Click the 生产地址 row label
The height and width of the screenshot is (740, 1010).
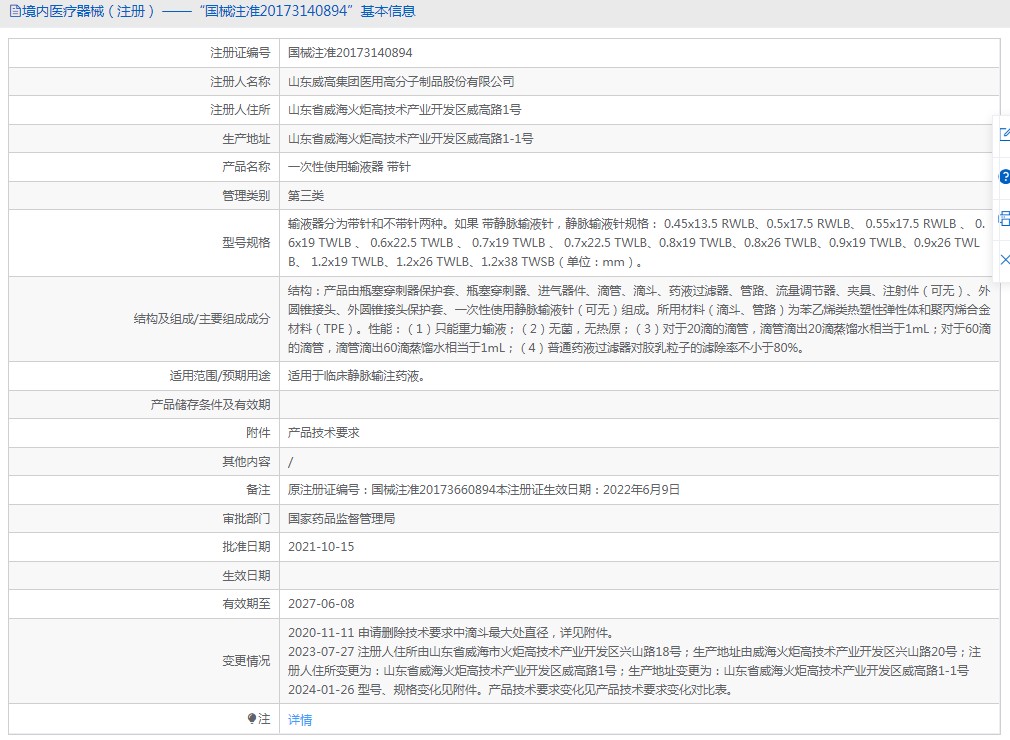click(x=246, y=138)
